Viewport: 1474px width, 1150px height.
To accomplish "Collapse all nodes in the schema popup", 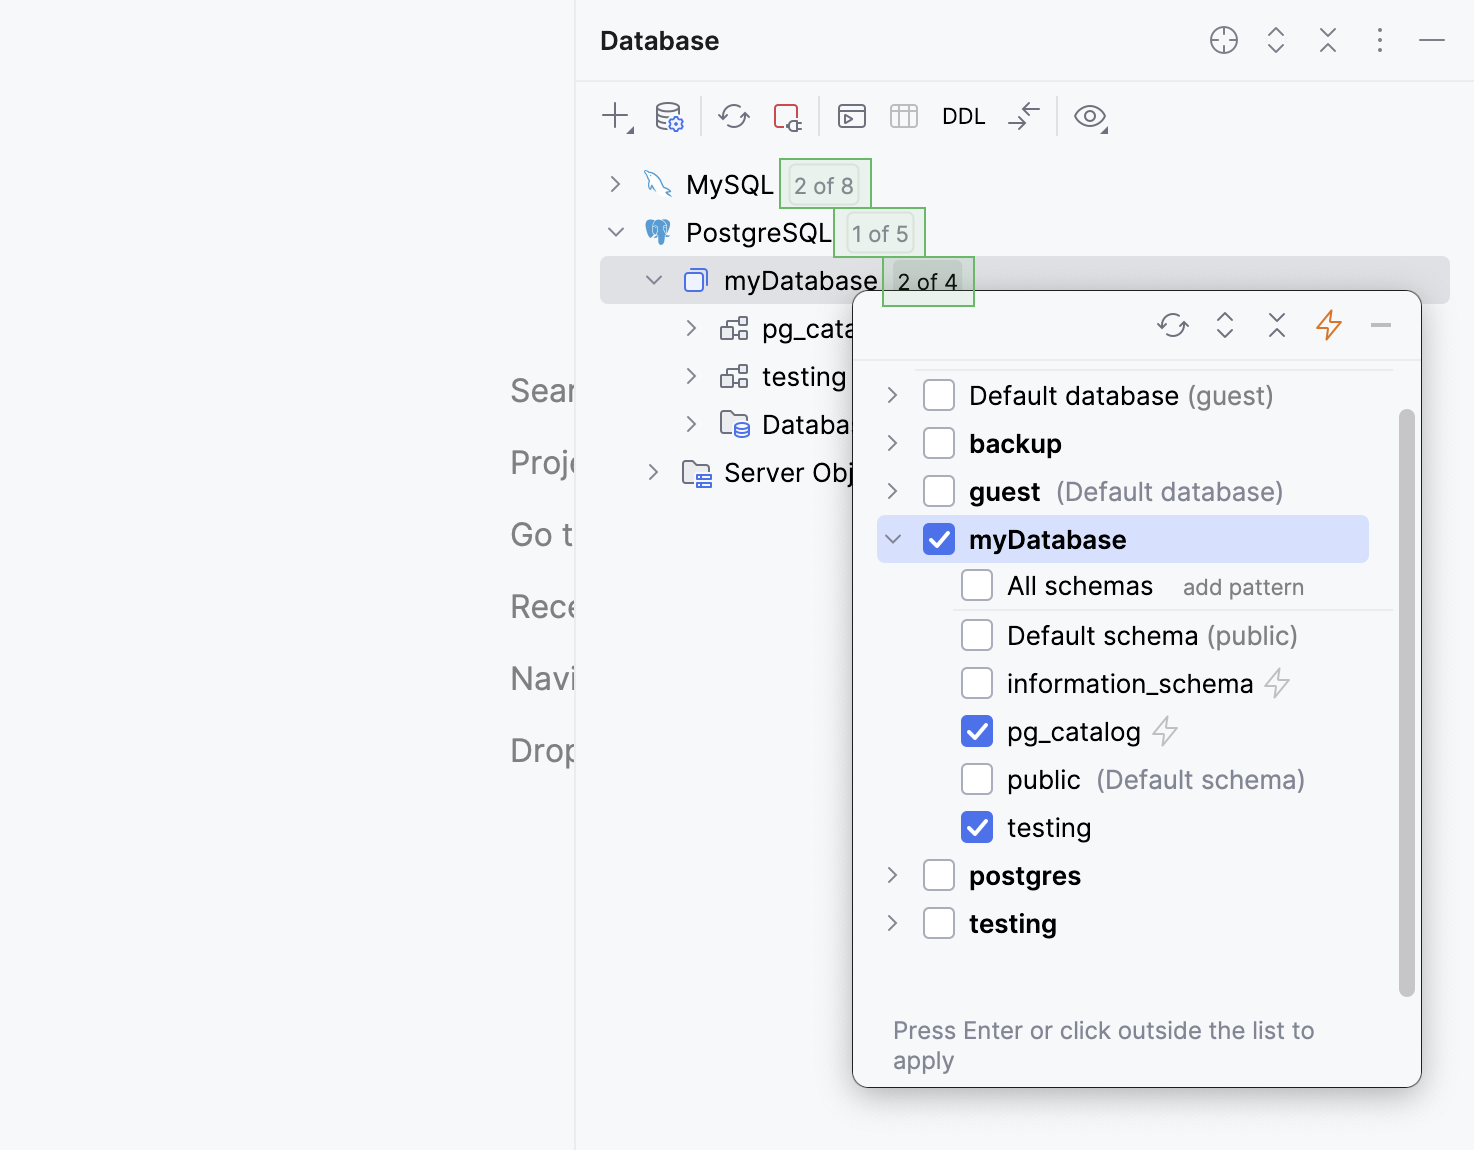I will (1276, 325).
